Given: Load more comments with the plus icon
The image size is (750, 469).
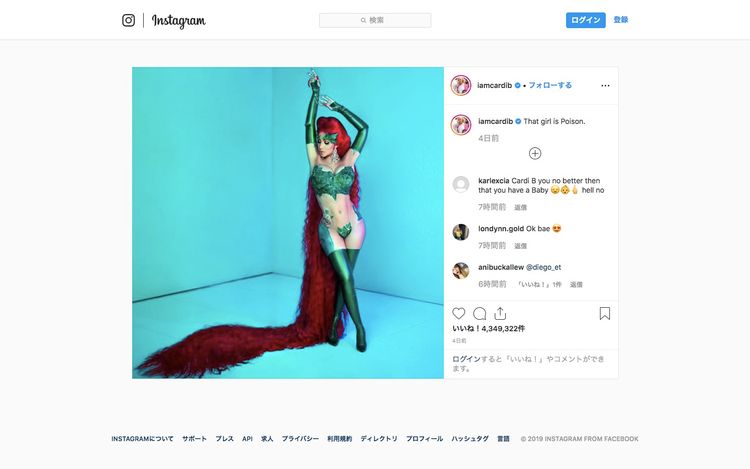Looking at the screenshot, I should tap(535, 153).
